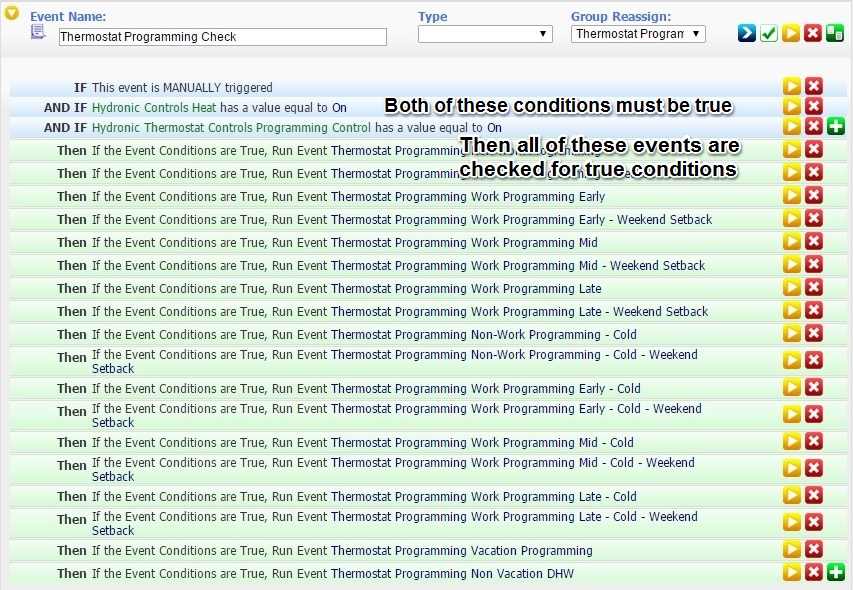853x590 pixels.
Task: Click the yellow arrow icon in the event header
Action: pyautogui.click(x=791, y=33)
